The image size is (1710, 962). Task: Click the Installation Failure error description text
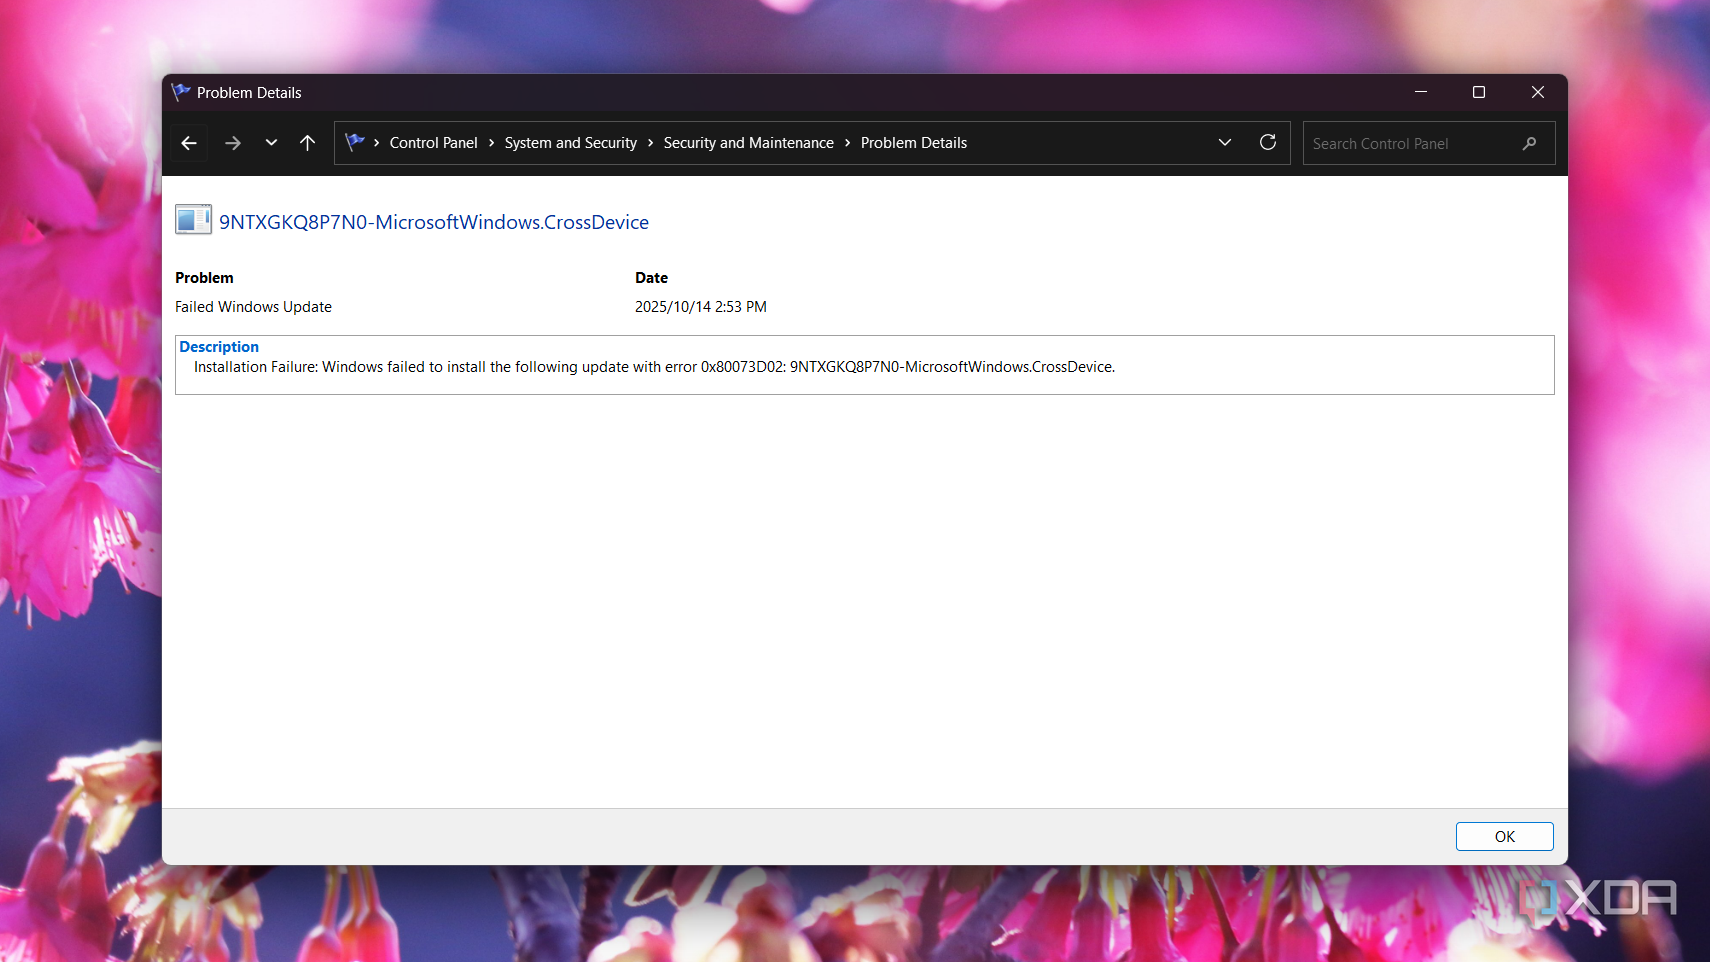(x=654, y=367)
